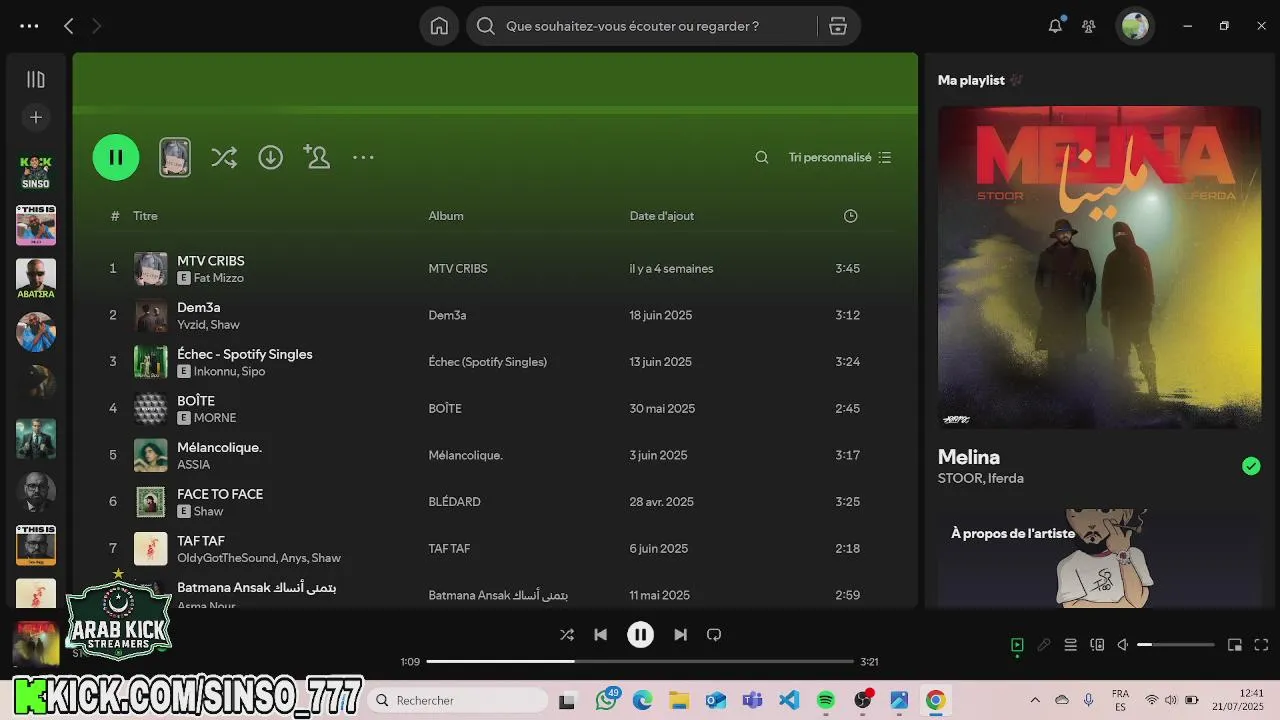Open the Melina album cover art
Image resolution: width=1280 pixels, height=720 pixels.
tap(1099, 267)
